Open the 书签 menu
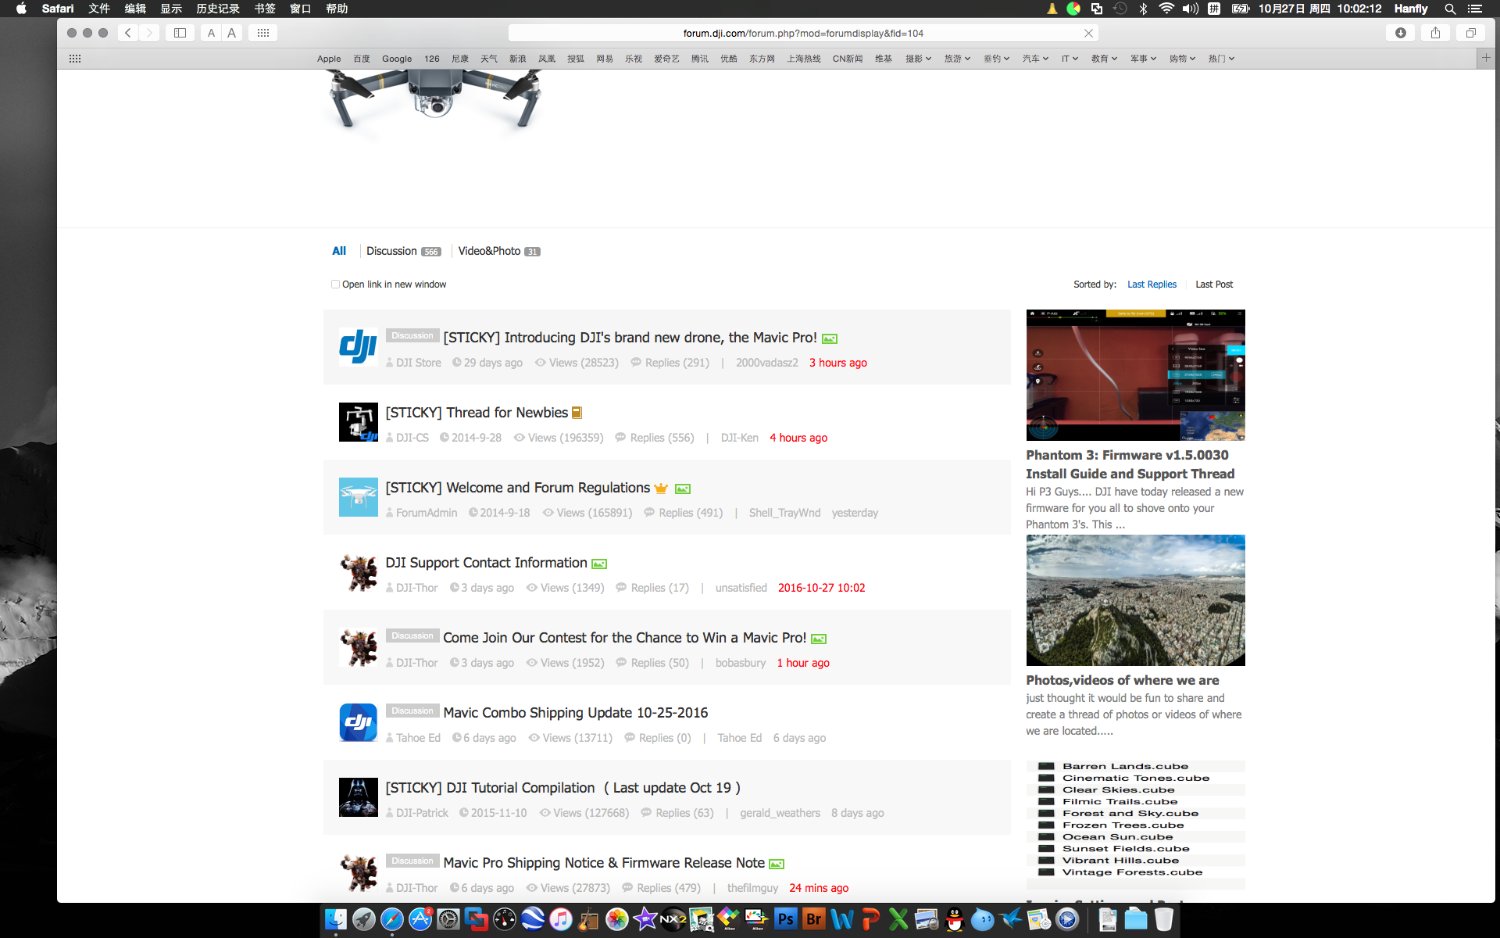 coord(264,8)
